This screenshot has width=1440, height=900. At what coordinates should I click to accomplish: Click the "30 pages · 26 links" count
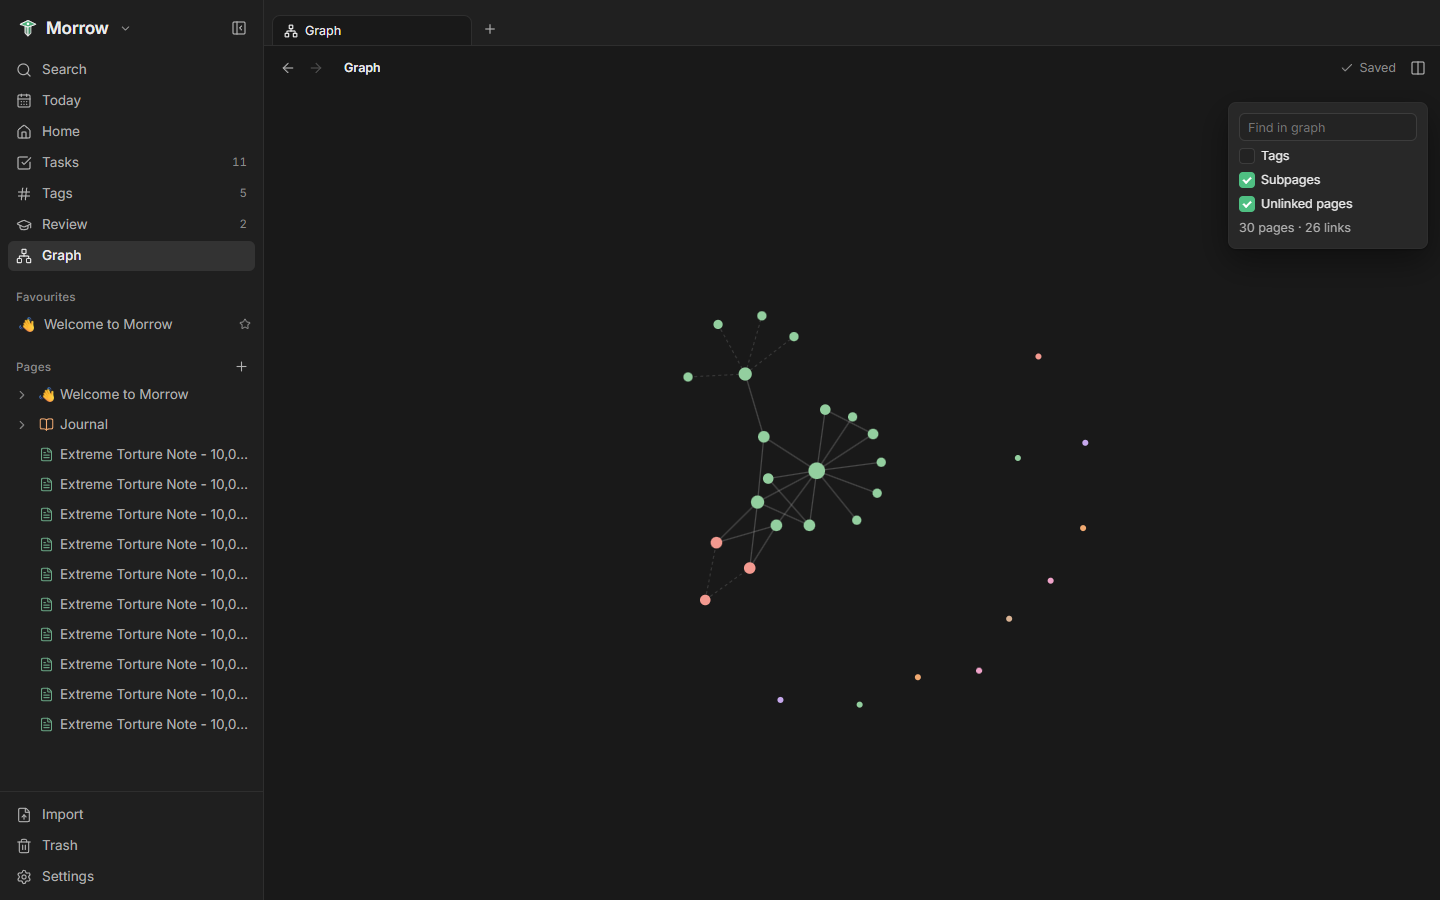coord(1295,228)
